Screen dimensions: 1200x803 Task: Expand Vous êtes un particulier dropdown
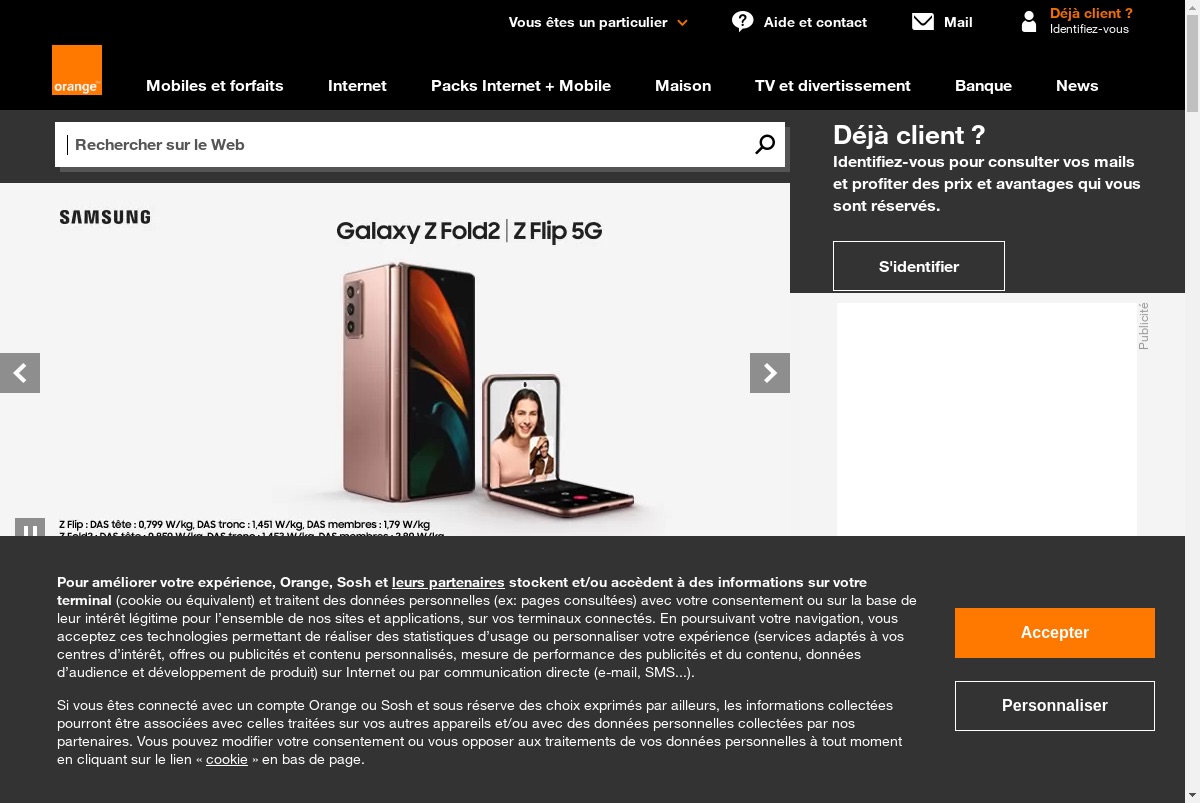pyautogui.click(x=598, y=22)
